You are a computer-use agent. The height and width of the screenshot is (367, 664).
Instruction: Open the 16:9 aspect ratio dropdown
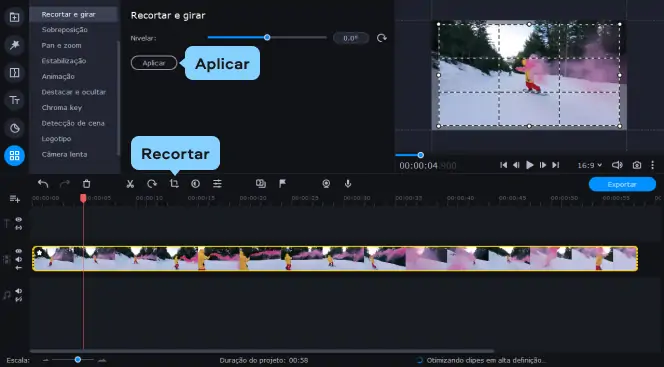click(589, 165)
